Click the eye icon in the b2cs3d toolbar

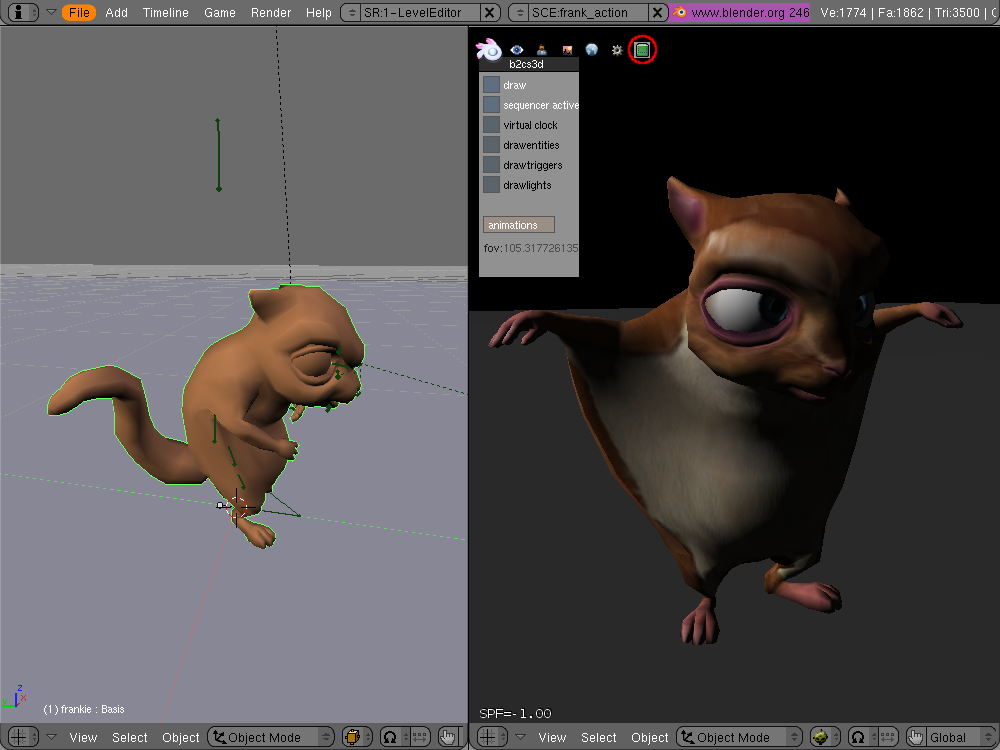click(x=517, y=50)
